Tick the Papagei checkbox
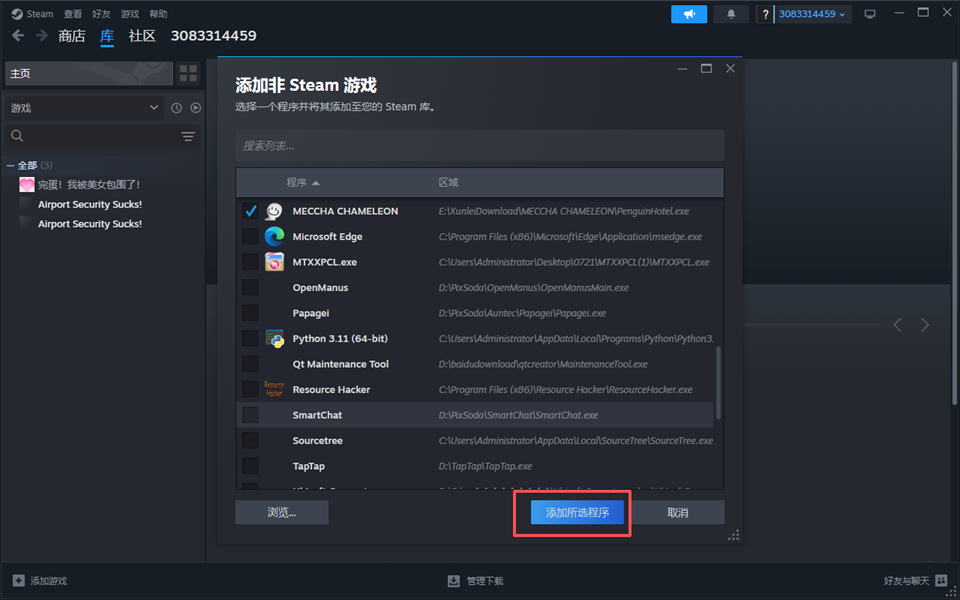The height and width of the screenshot is (600, 960). click(250, 313)
